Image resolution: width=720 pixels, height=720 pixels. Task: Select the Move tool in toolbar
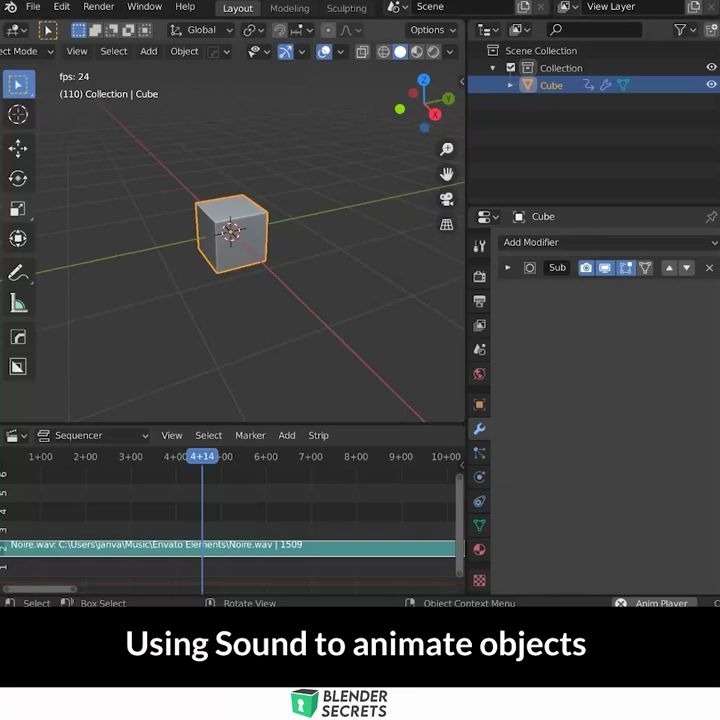coord(18,148)
